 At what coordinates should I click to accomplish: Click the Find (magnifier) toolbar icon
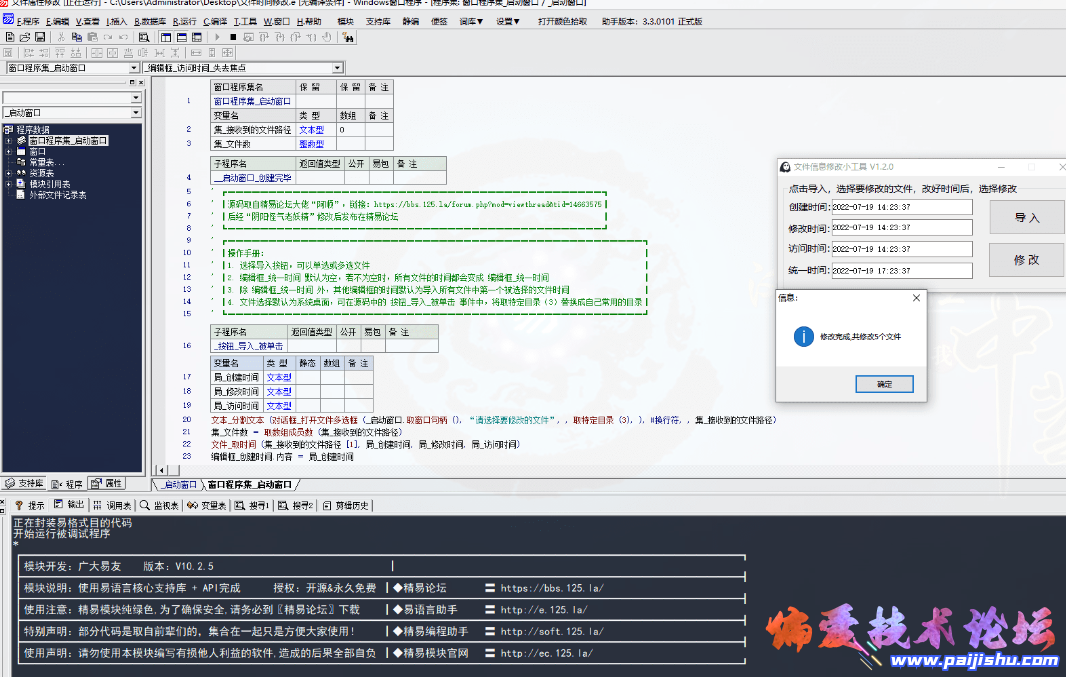144,37
